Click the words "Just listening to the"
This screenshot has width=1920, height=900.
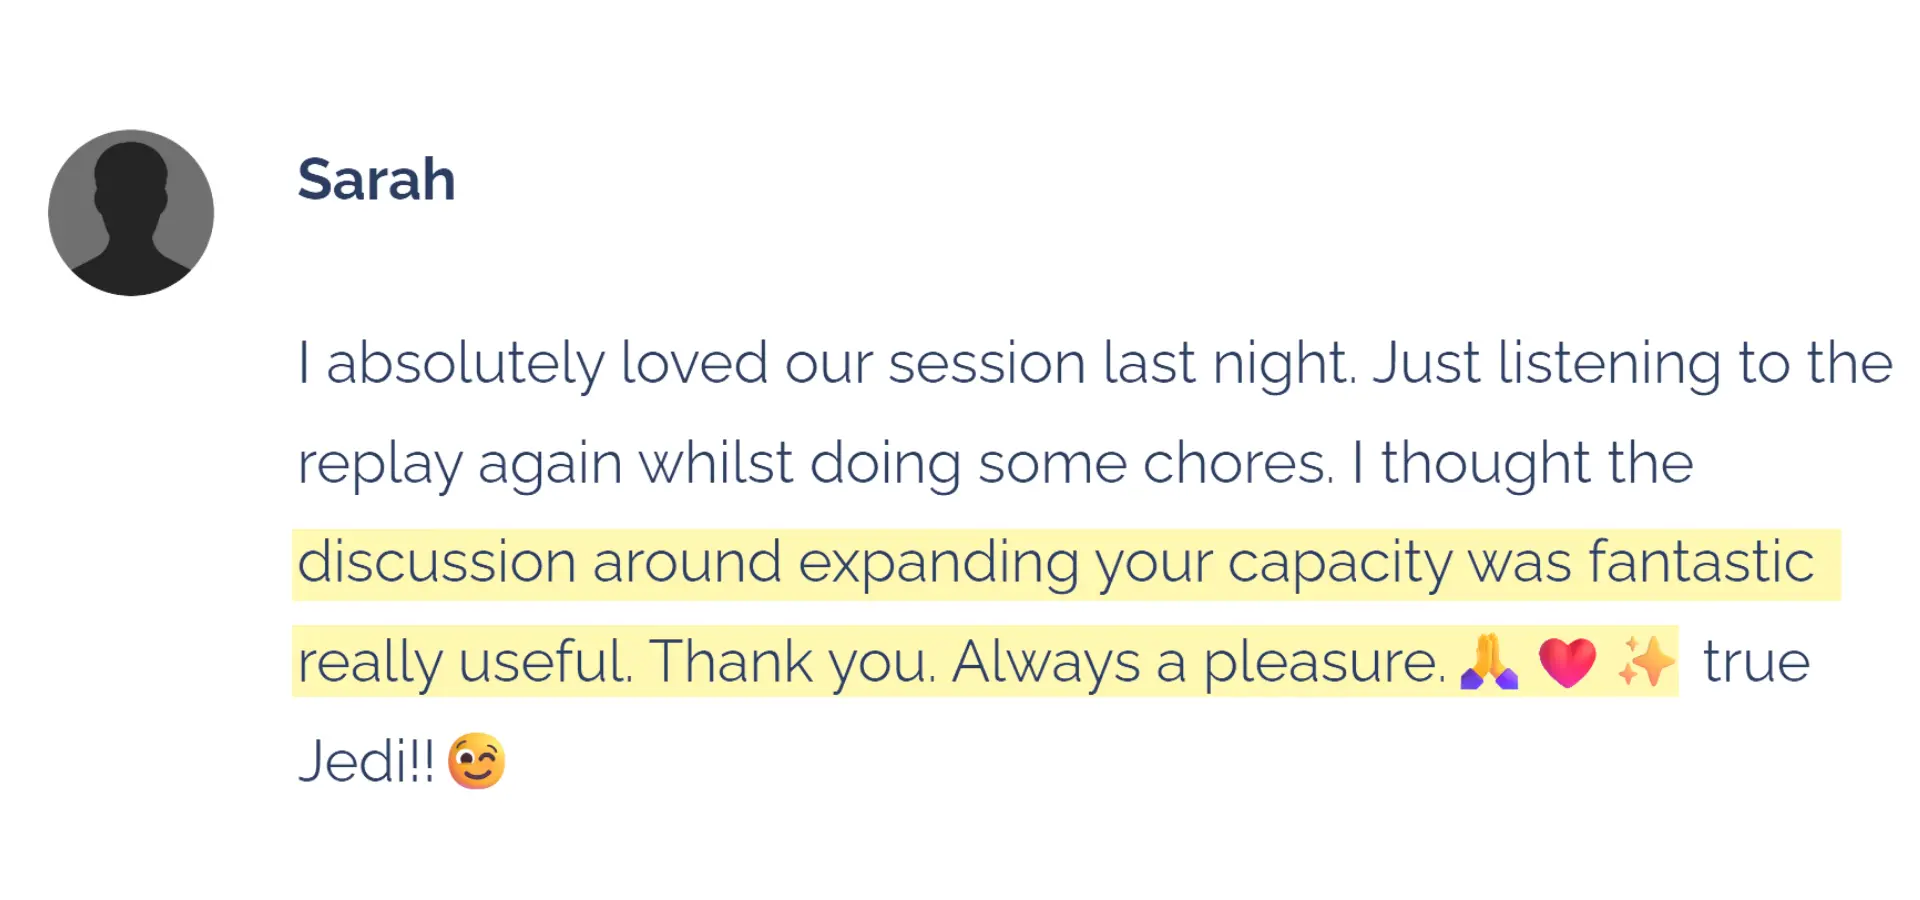pos(1632,362)
